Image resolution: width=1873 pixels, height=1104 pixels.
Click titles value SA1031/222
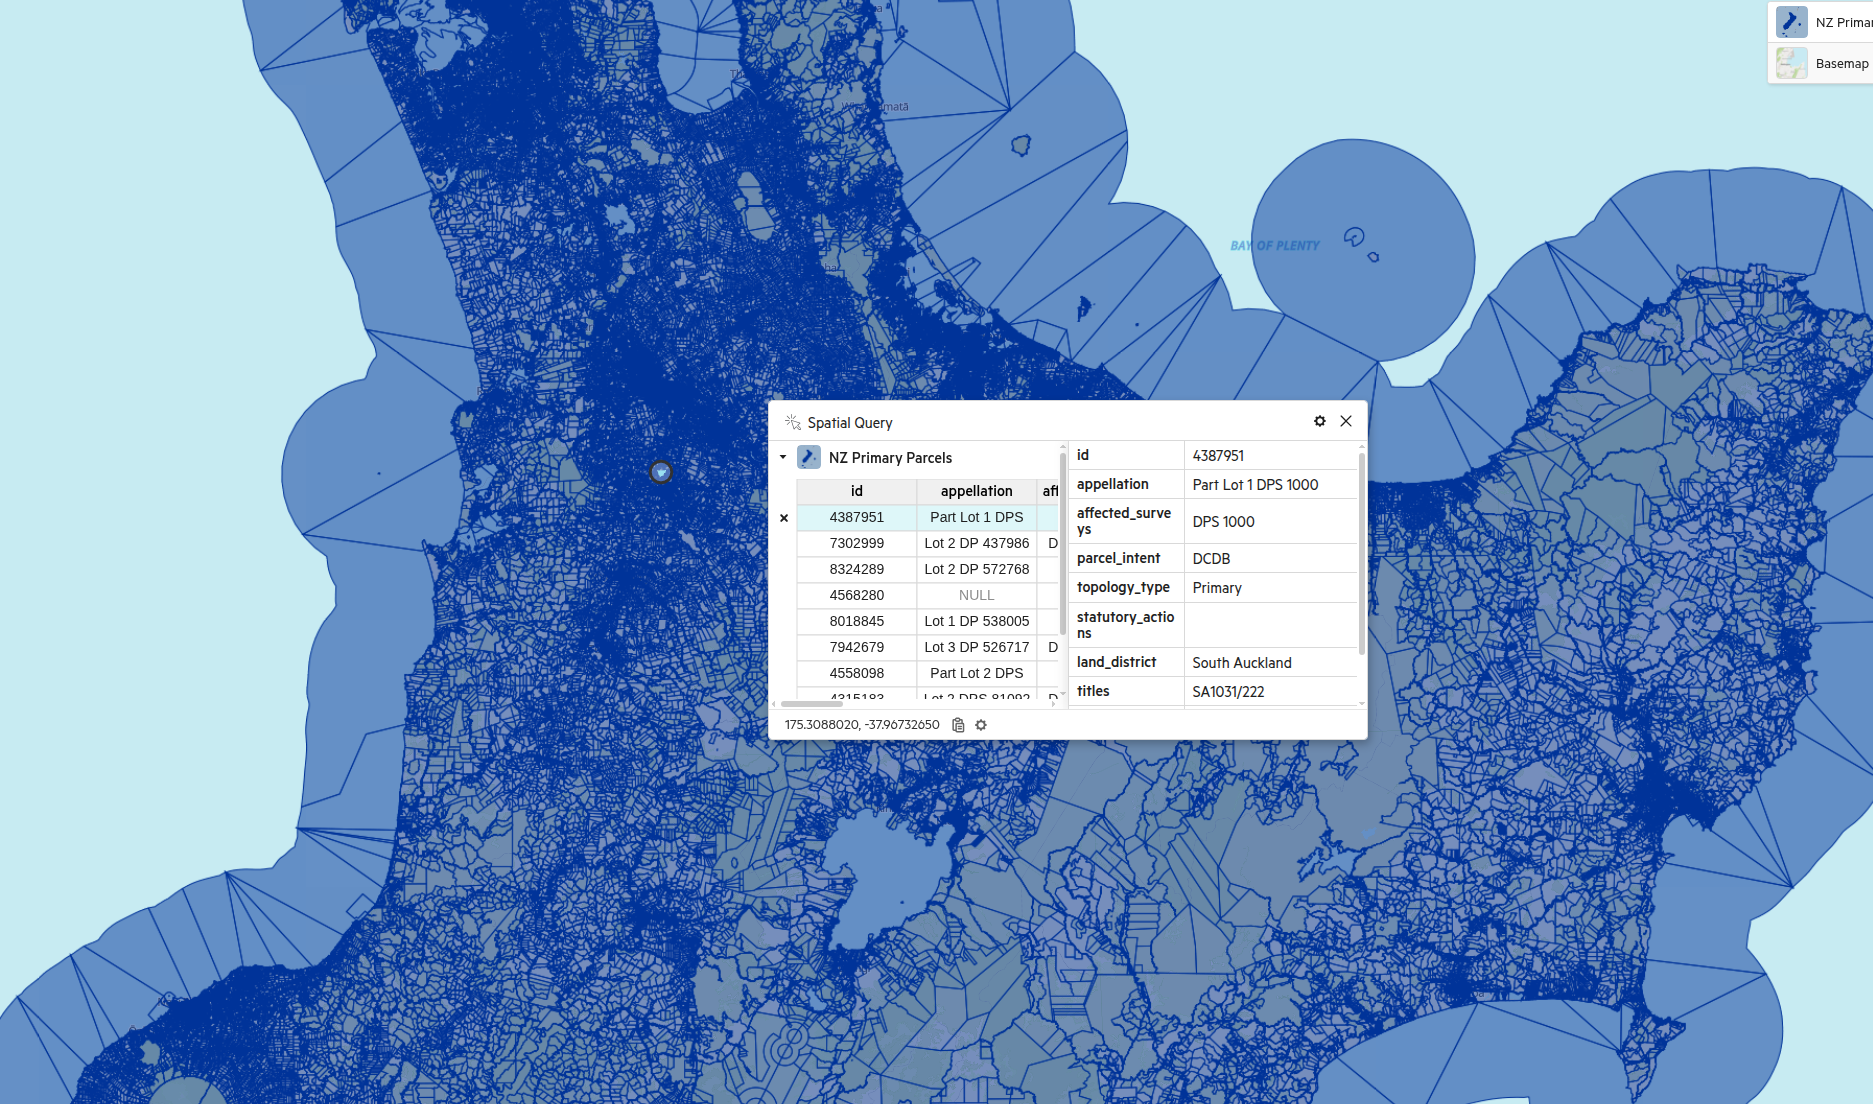pyautogui.click(x=1228, y=692)
